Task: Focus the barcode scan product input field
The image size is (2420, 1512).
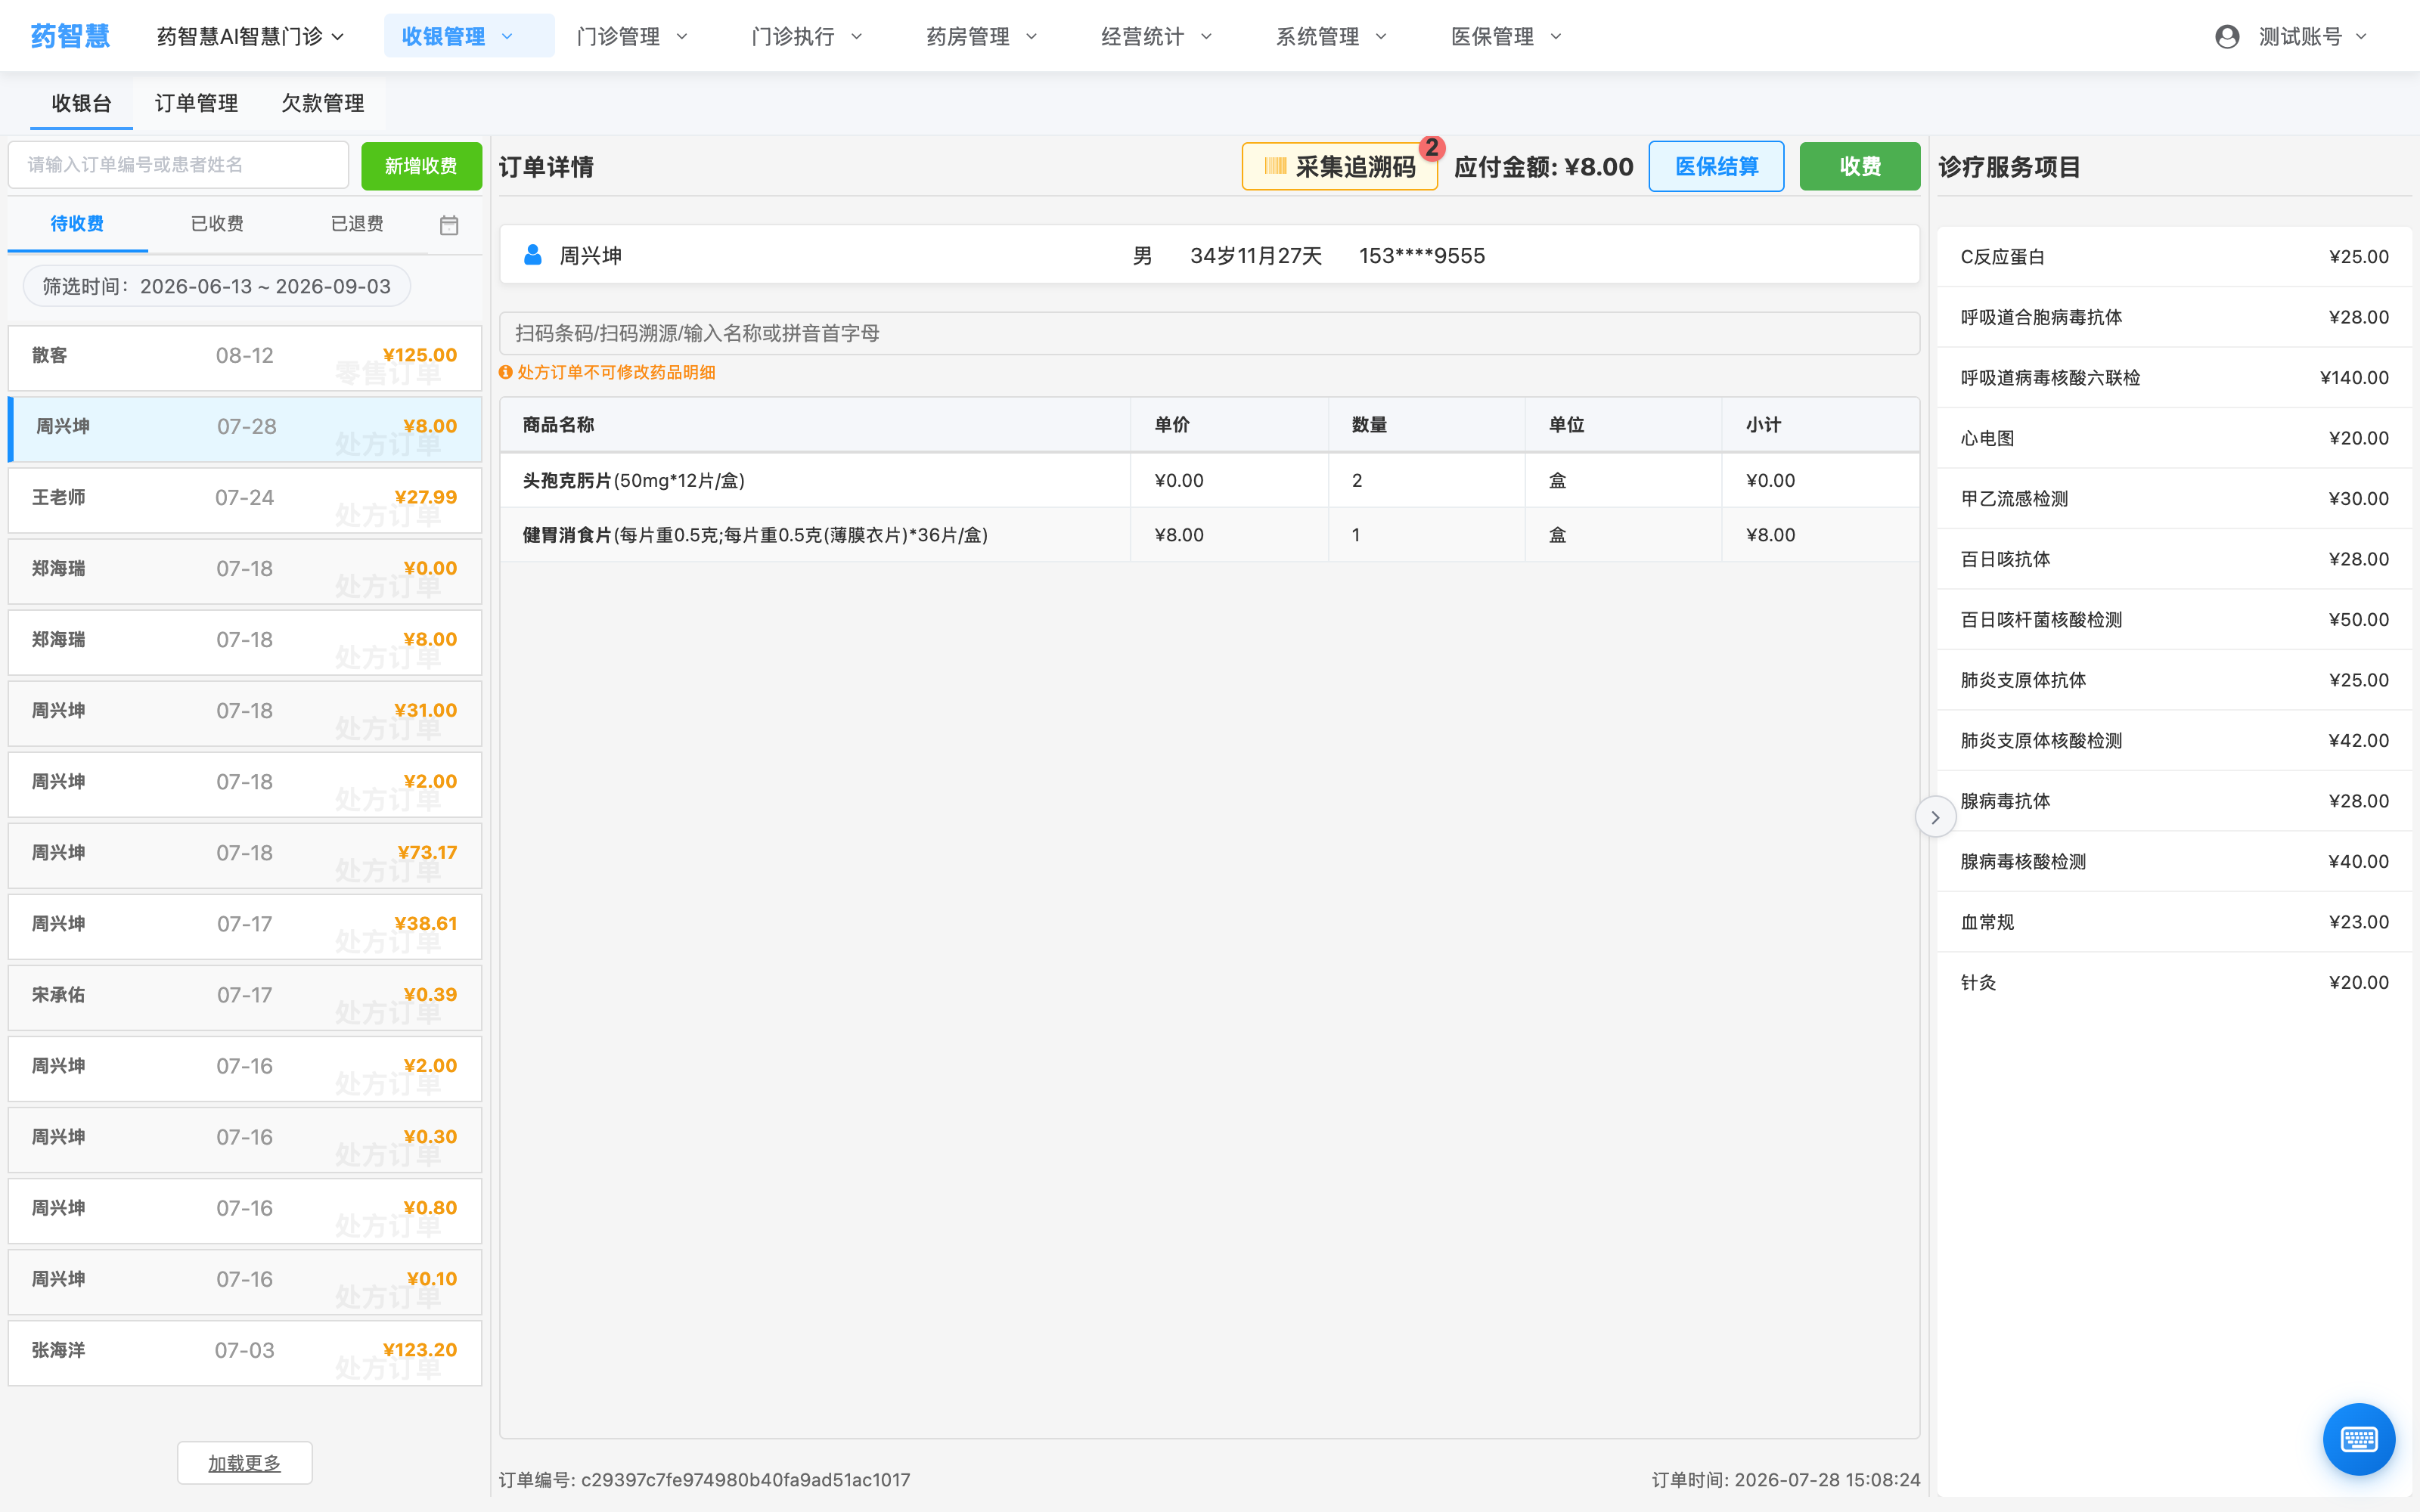Action: [x=1209, y=333]
